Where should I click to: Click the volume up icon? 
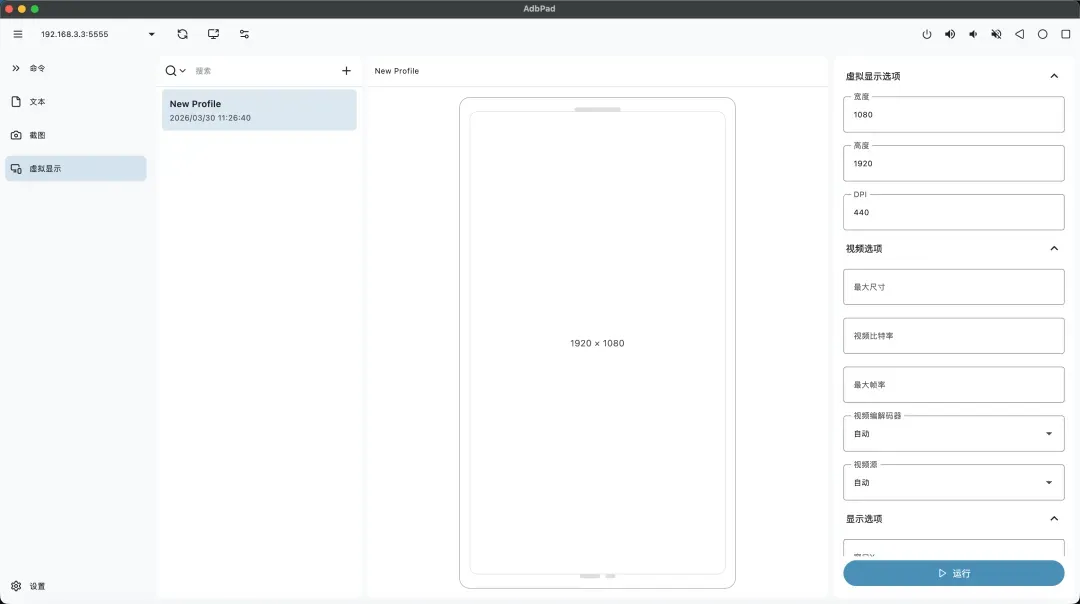pos(950,34)
